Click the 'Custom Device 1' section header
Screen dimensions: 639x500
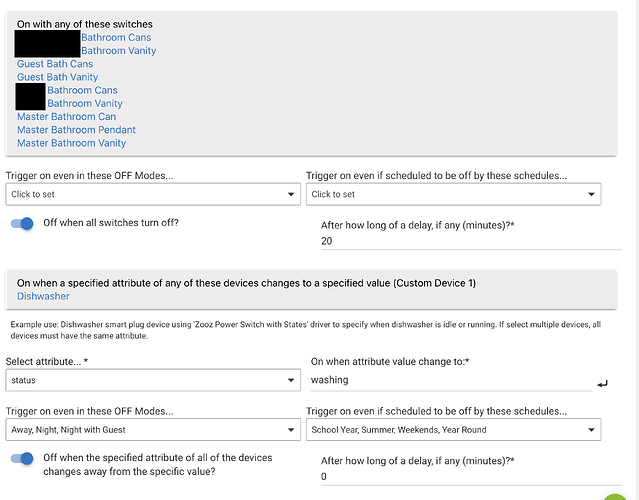pos(246,283)
